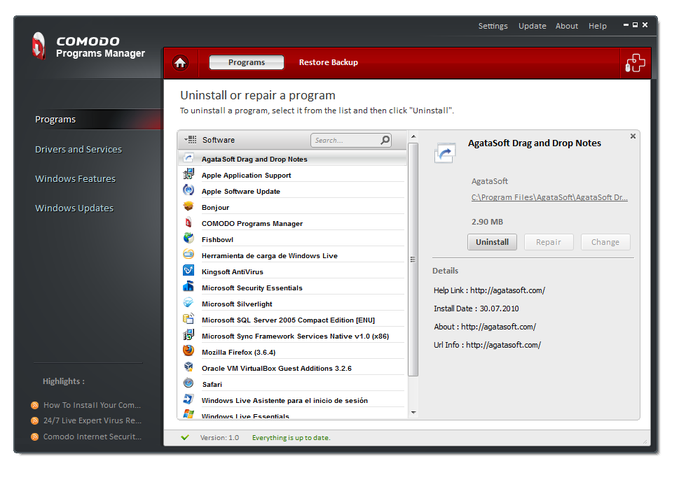Screen dimensions: 700x489
Task: Click the Apple Software Update icon
Action: [x=189, y=190]
